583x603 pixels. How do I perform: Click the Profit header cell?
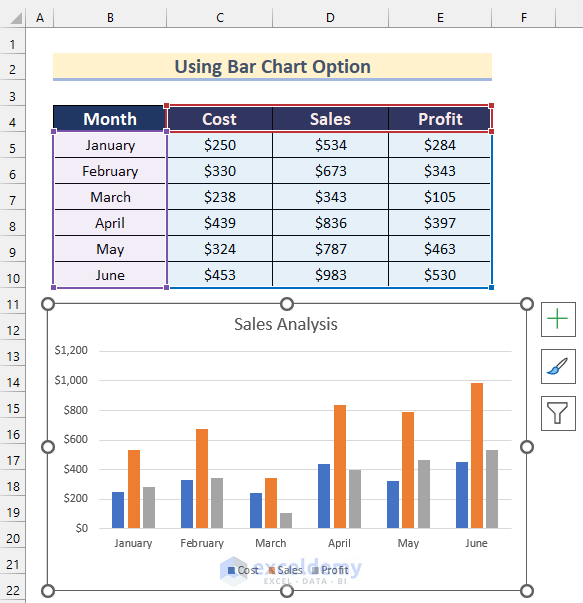(x=440, y=119)
